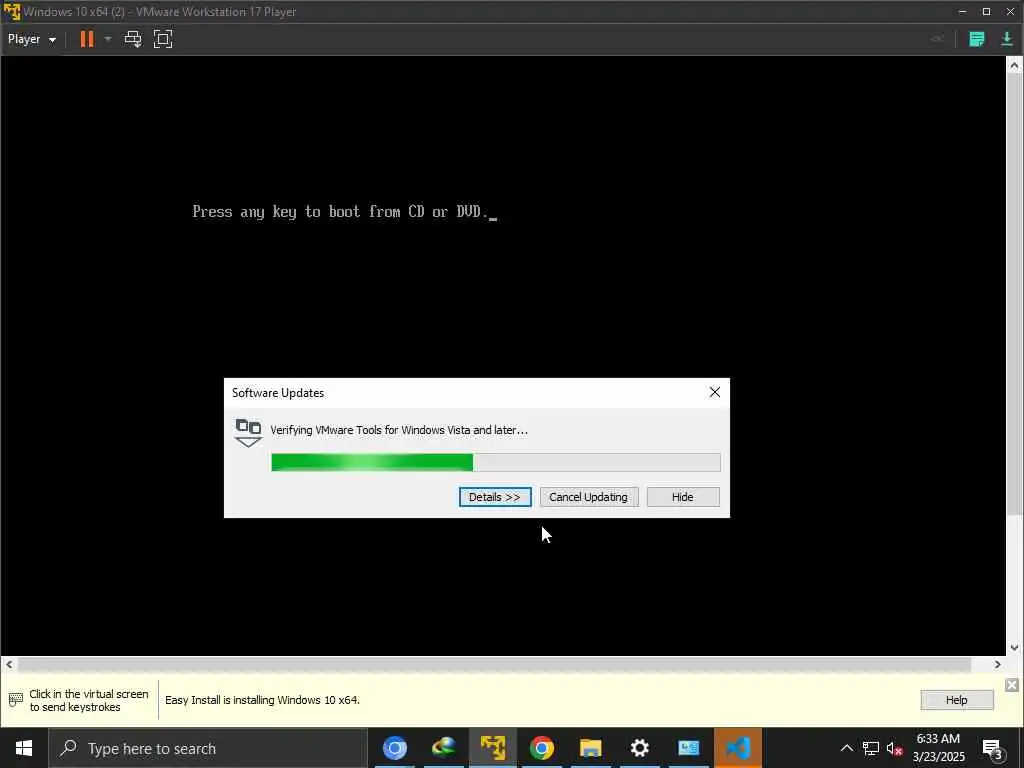Open the clock and date flyout
The height and width of the screenshot is (768, 1024).
pos(939,748)
